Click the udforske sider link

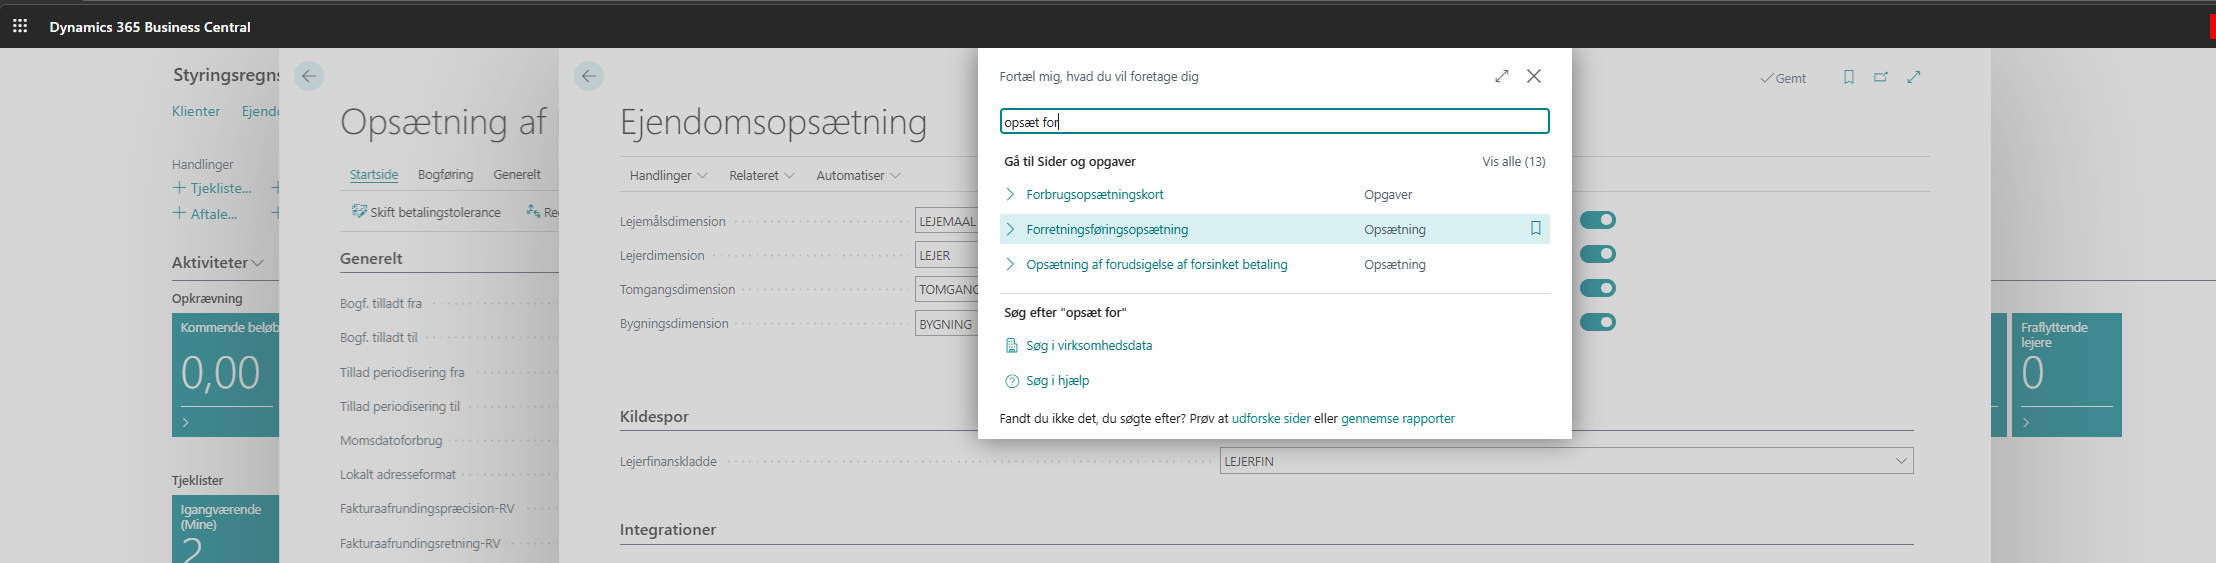[x=1270, y=418]
